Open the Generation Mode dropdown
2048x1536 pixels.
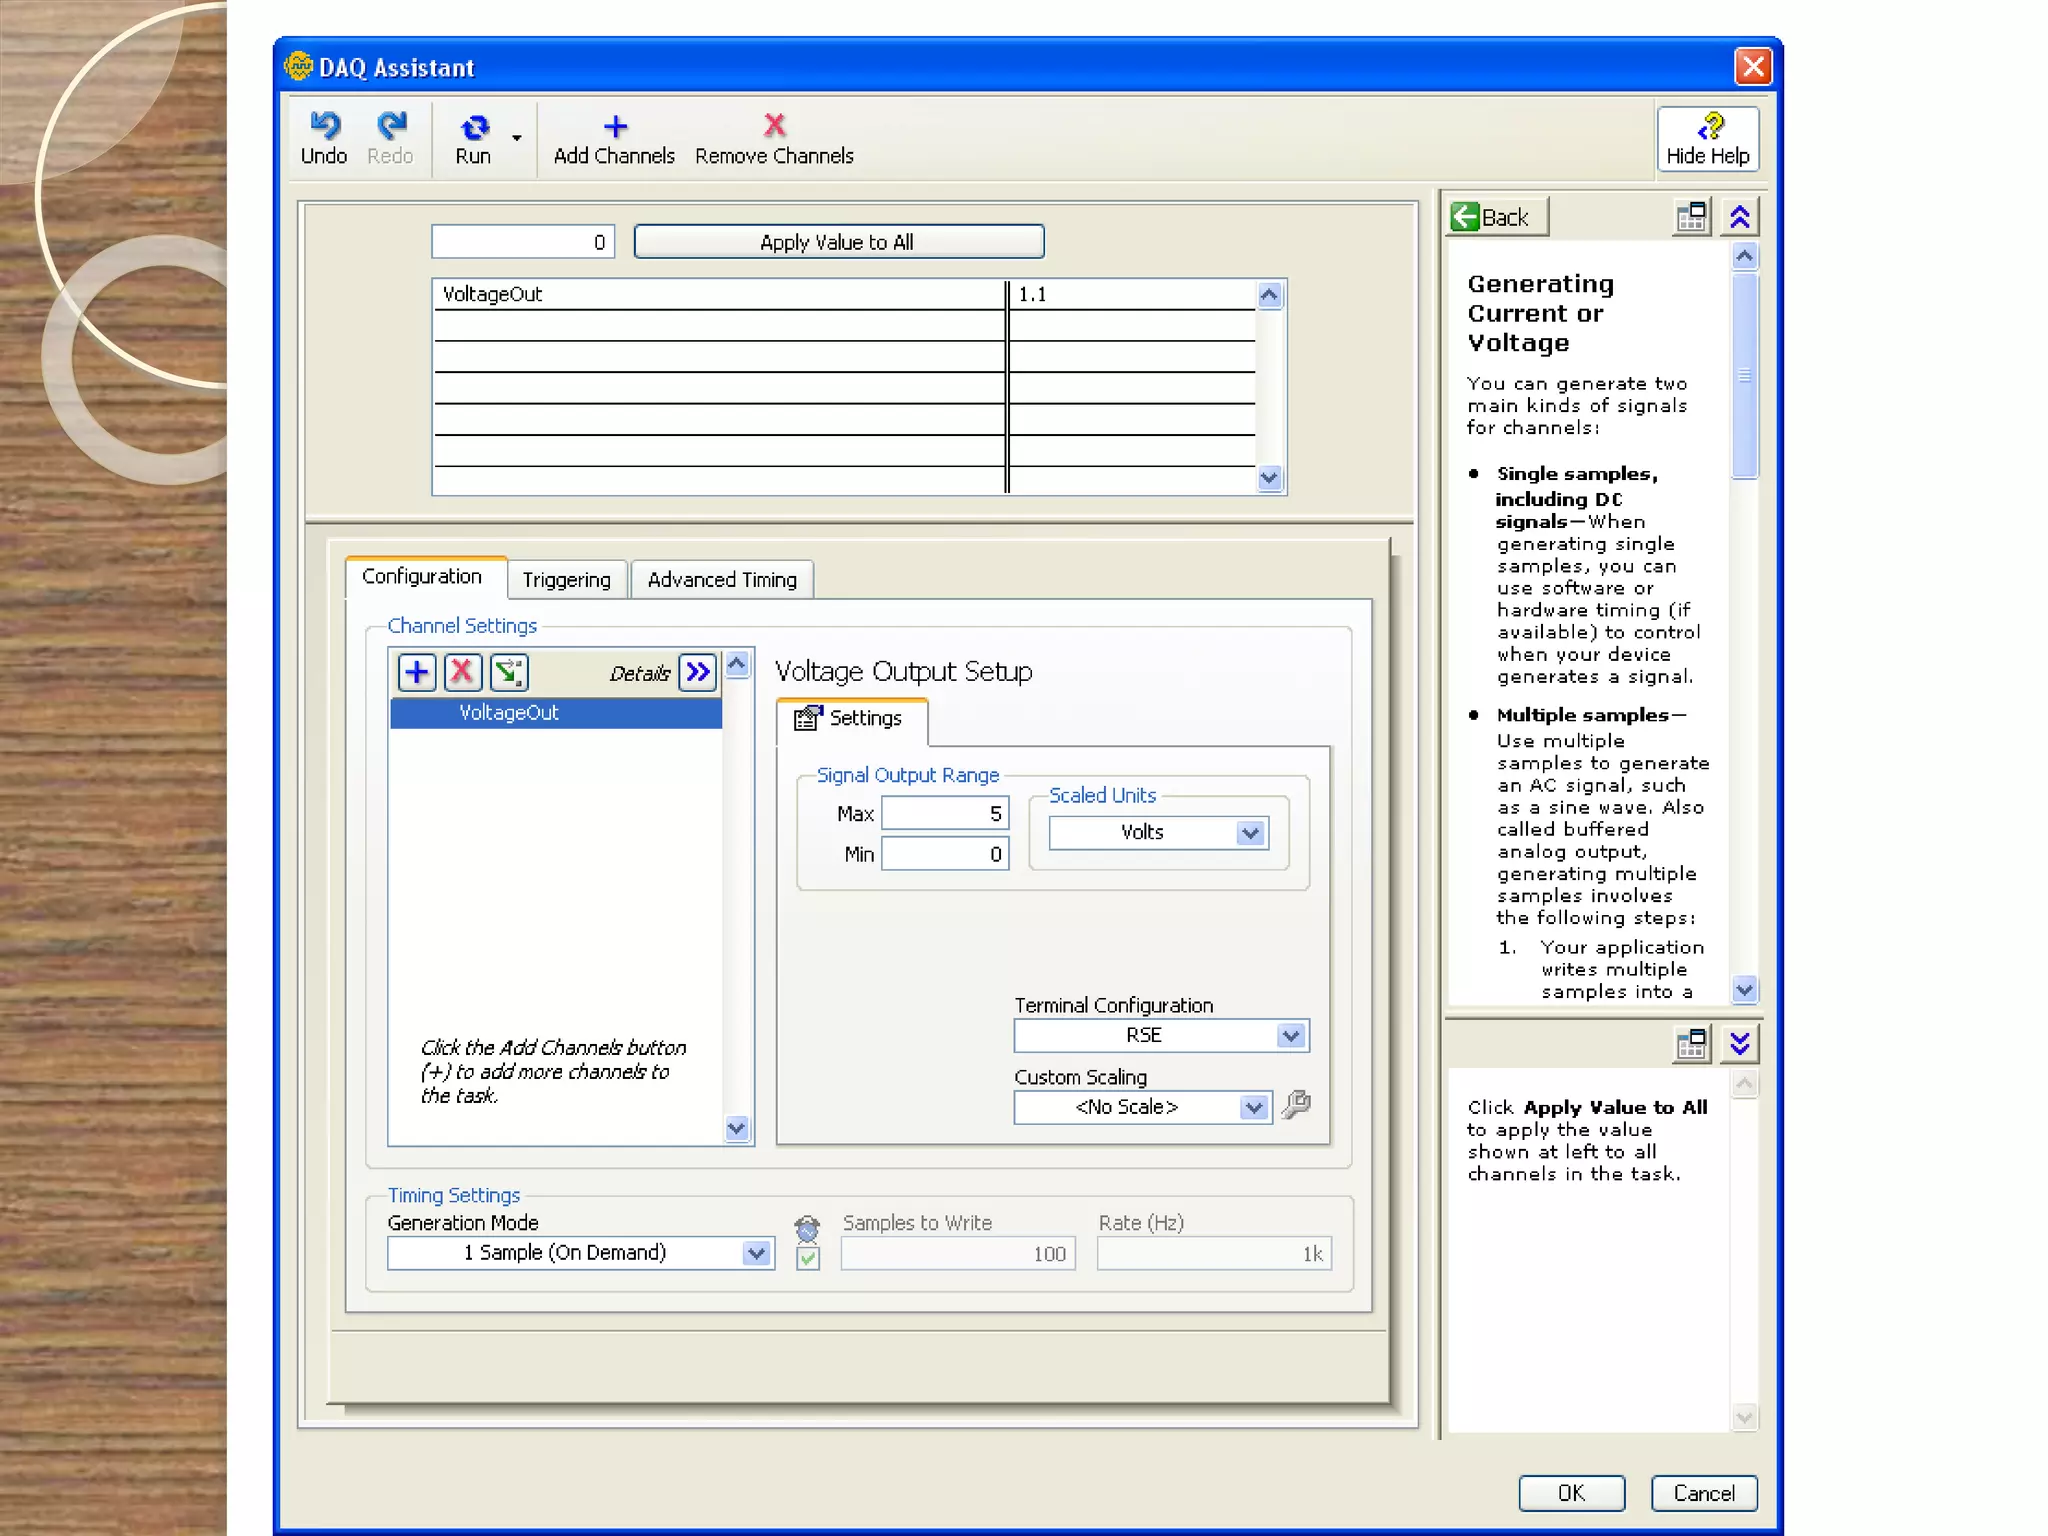[x=757, y=1253]
